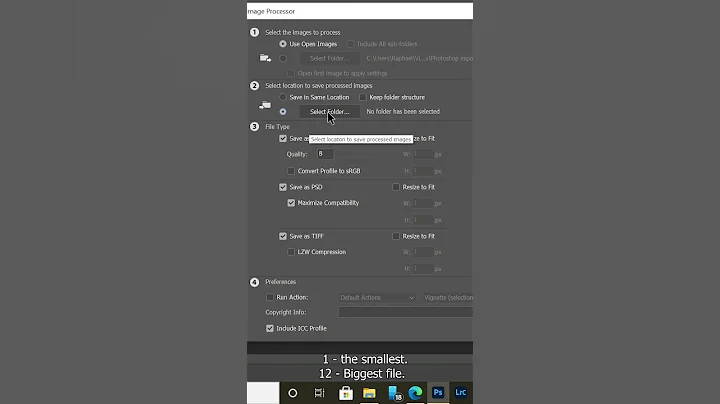The image size is (720, 404).
Task: Toggle Maximize Compatibility checkbox
Action: [x=291, y=203]
